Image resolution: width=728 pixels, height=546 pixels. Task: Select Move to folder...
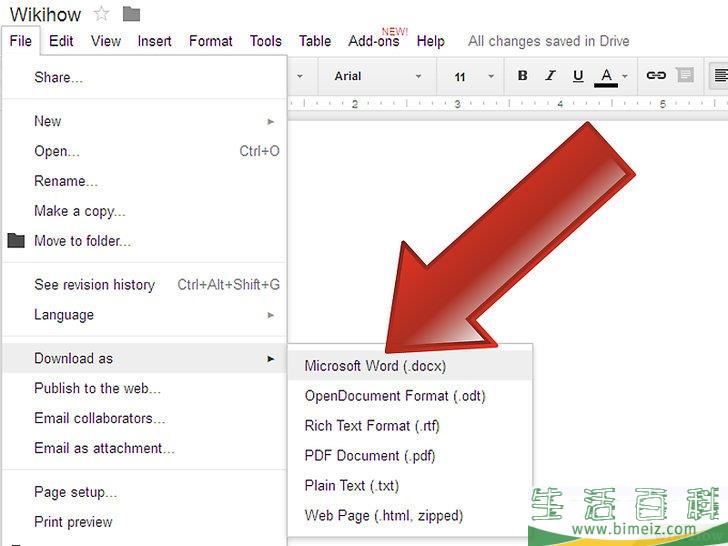click(x=144, y=240)
